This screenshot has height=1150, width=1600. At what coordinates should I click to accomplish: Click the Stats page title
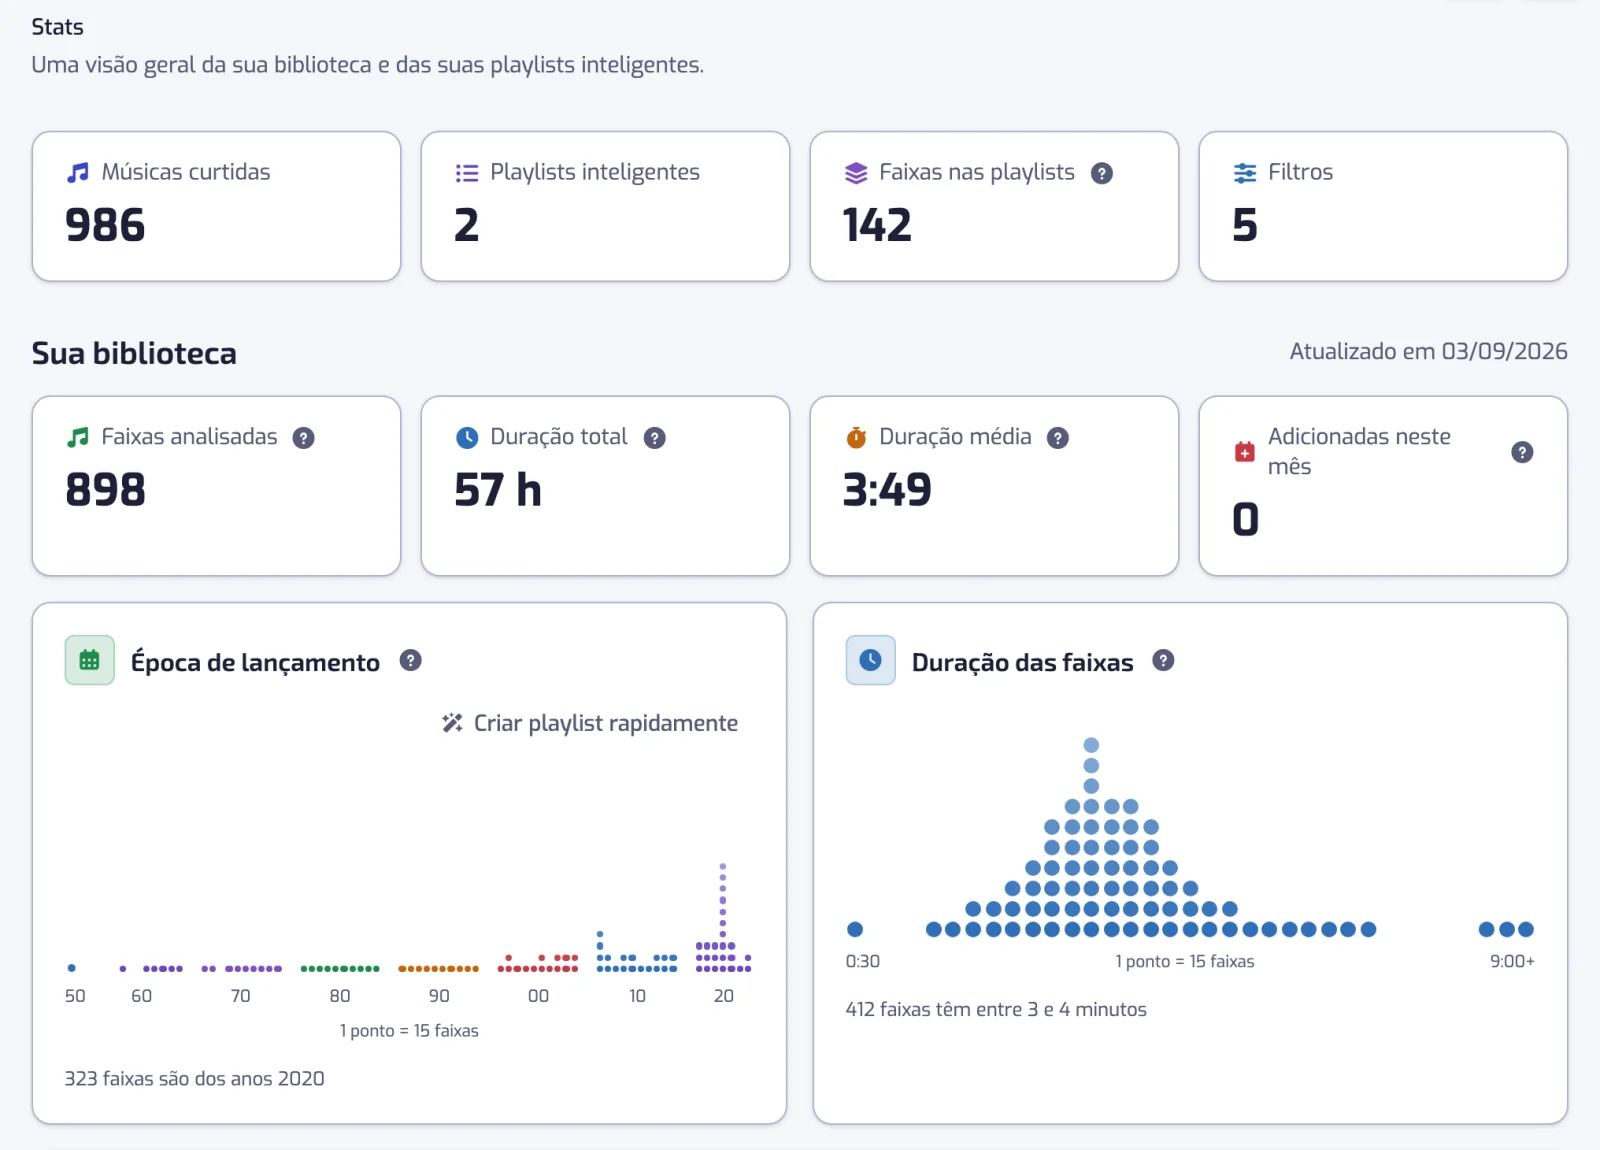[x=57, y=27]
